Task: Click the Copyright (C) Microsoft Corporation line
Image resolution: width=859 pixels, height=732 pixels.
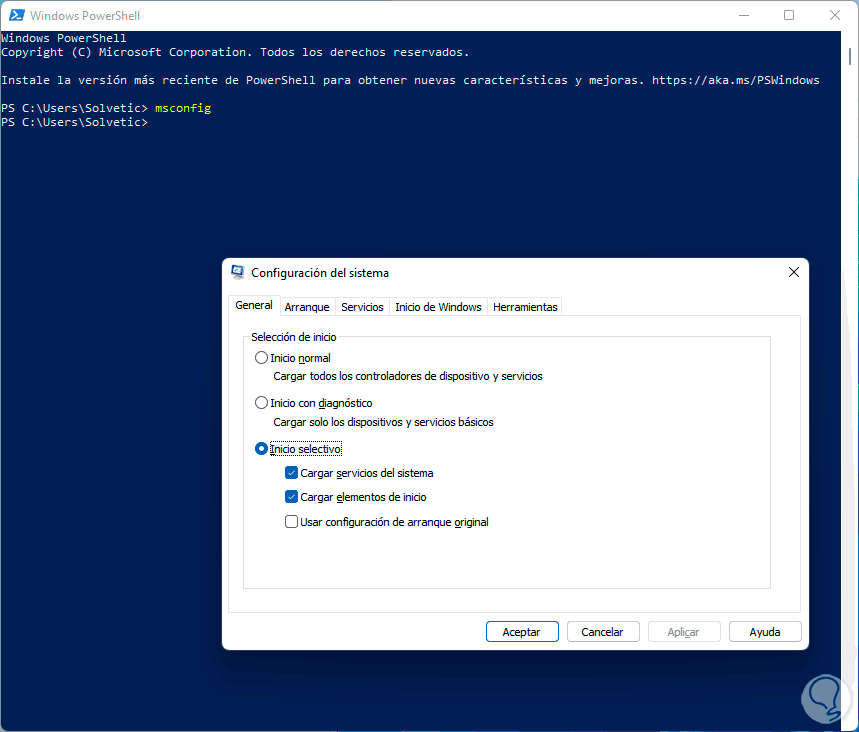Action: [x=235, y=52]
